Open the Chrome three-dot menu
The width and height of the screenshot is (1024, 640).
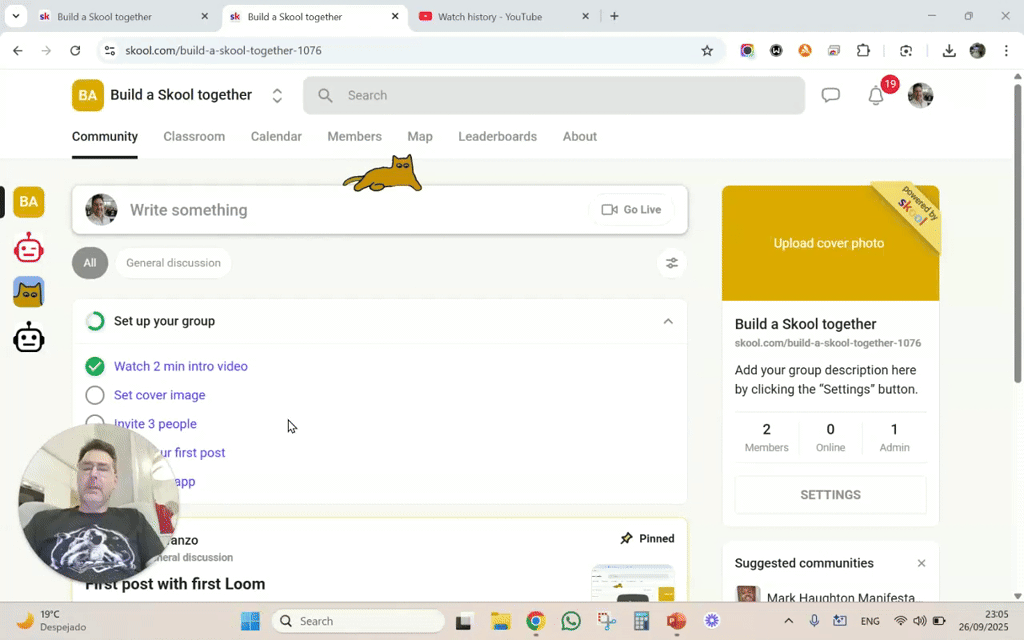(1006, 50)
